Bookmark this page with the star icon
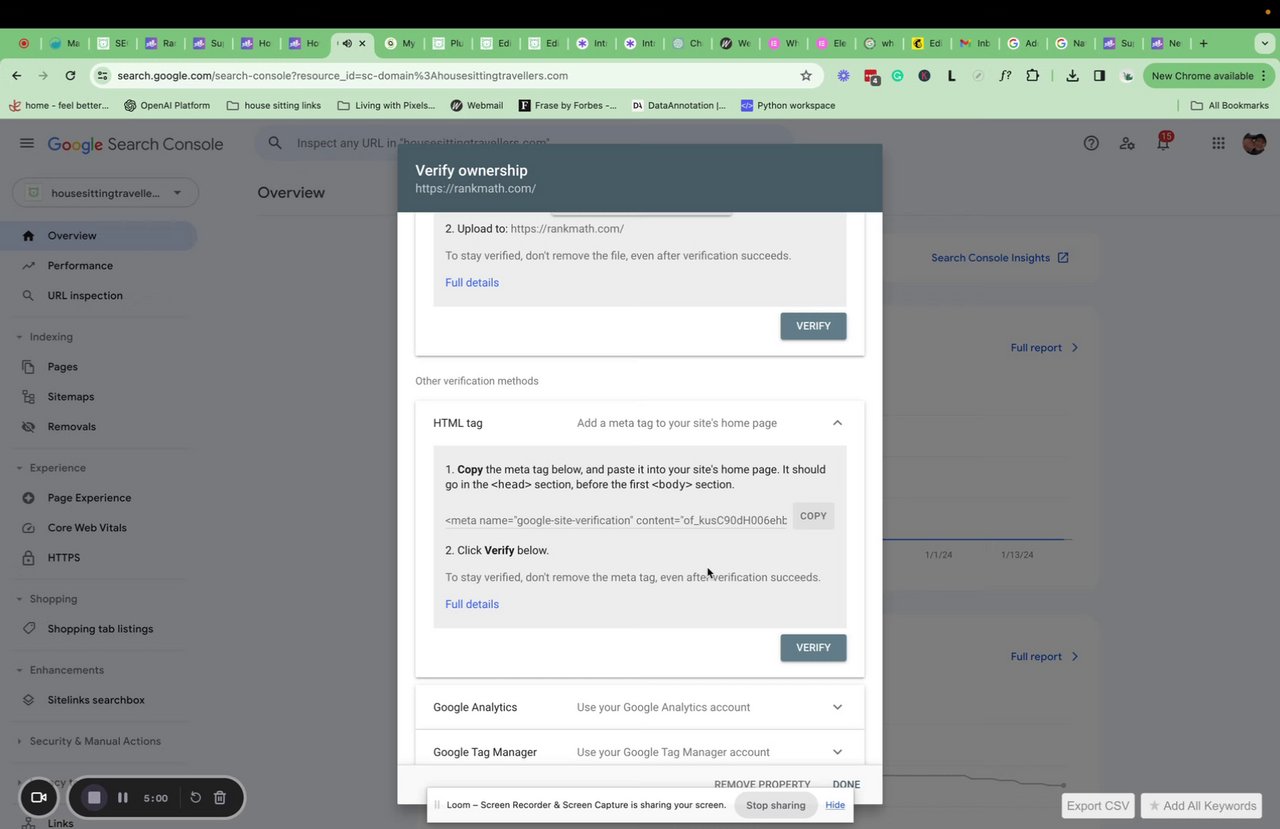1280x829 pixels. click(x=806, y=75)
